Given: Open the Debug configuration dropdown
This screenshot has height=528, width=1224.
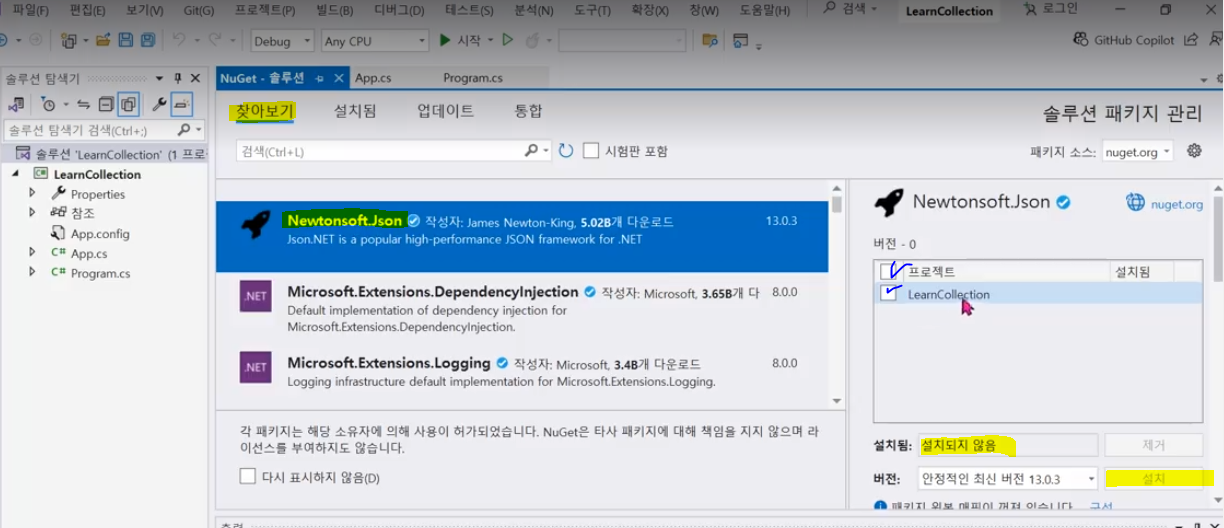Looking at the screenshot, I should coord(282,41).
